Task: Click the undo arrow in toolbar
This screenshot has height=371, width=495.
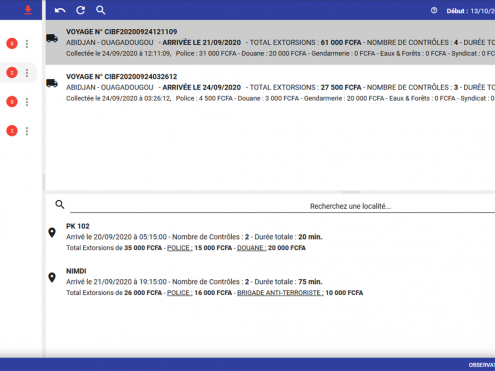Action: click(60, 10)
